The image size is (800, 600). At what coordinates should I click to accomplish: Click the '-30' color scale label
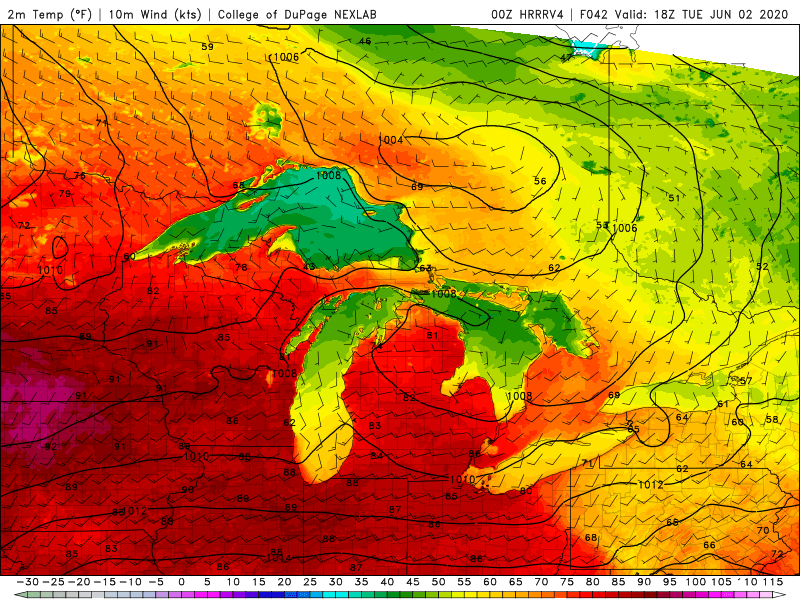click(x=28, y=582)
